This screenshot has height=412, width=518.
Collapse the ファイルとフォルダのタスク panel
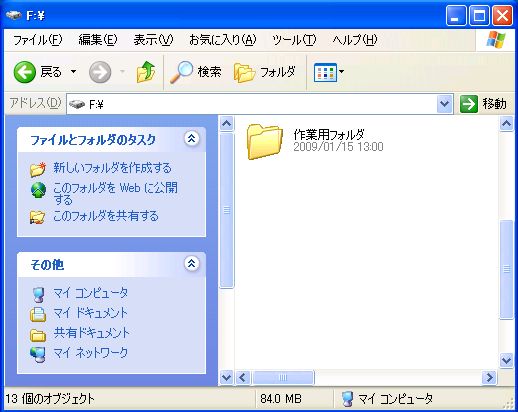coord(192,138)
